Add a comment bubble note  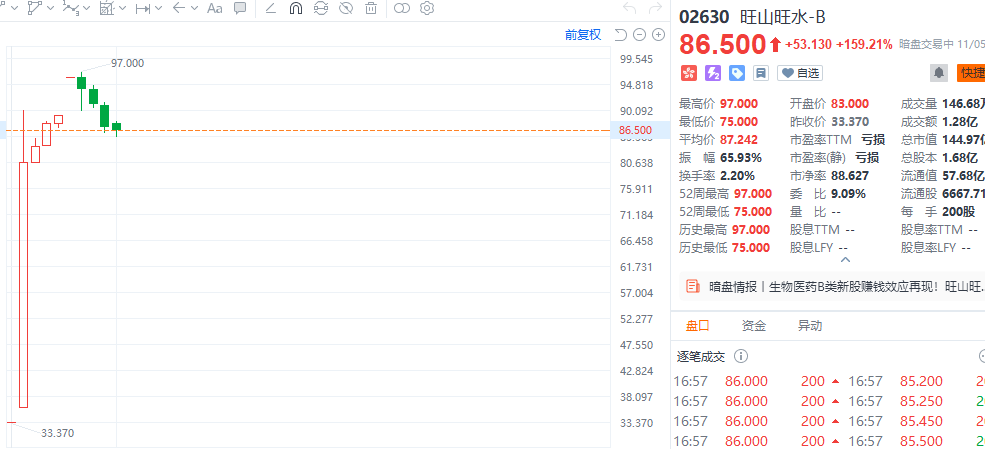coord(239,8)
